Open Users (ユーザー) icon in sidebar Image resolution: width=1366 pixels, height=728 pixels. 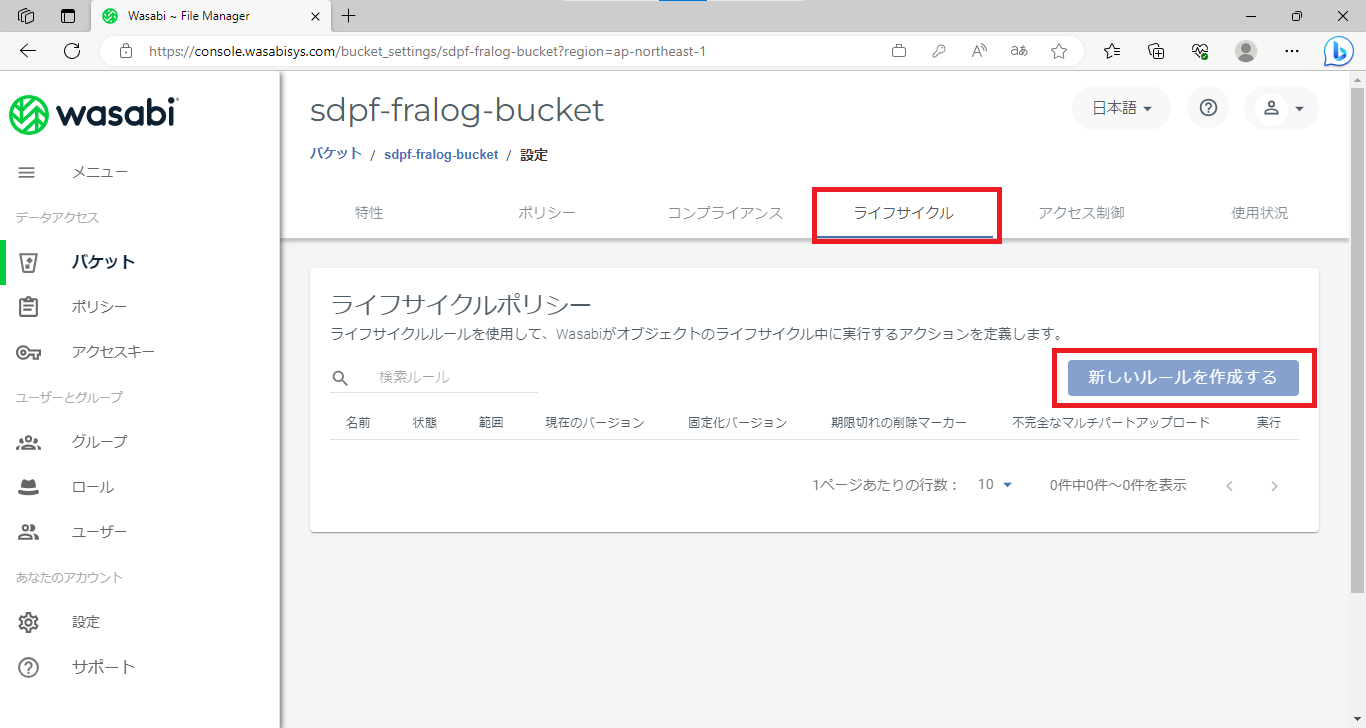[29, 532]
